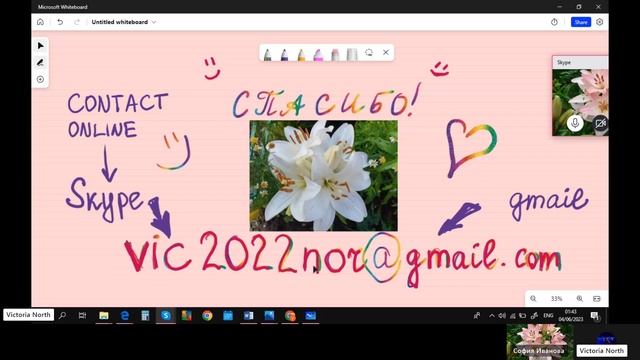Choose the lasso select tool
Viewport: 640px width, 360px height.
pyautogui.click(x=369, y=52)
